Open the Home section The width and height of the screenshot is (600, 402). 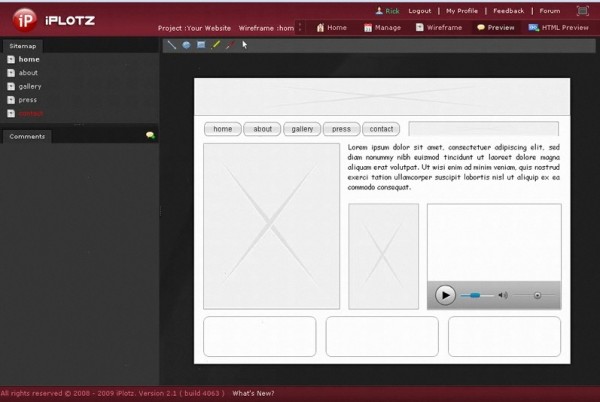(x=331, y=28)
